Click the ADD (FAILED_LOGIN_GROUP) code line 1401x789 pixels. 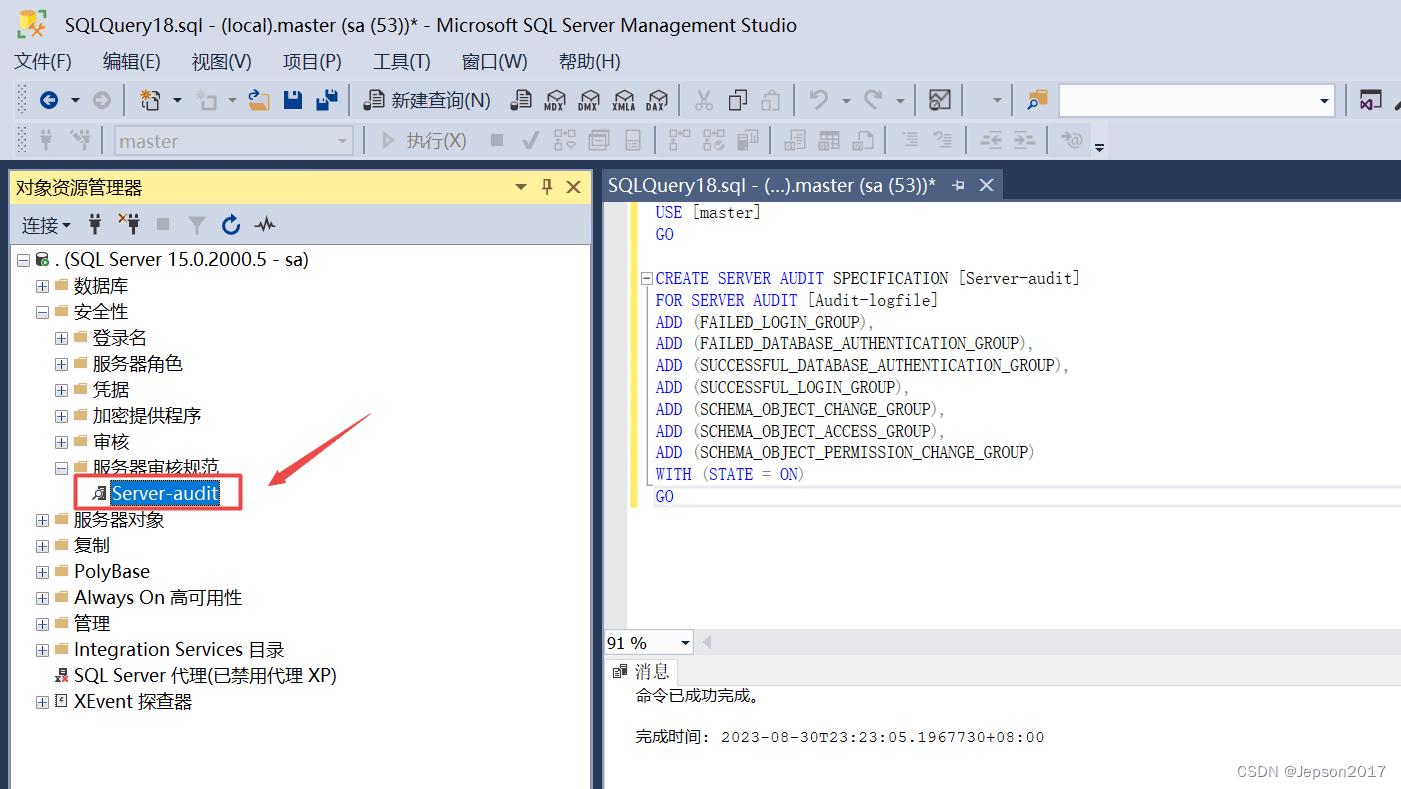(x=765, y=322)
